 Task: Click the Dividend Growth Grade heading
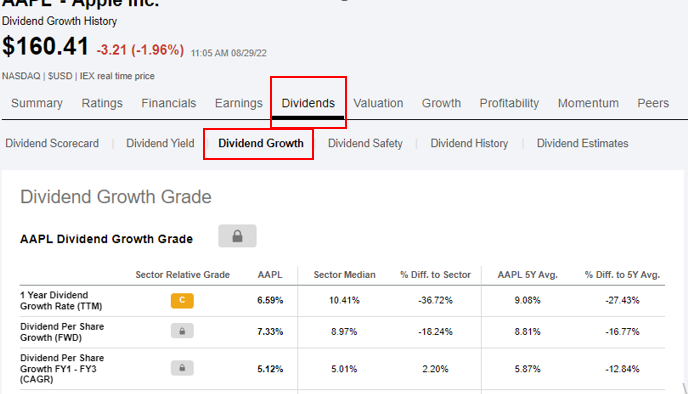(116, 197)
